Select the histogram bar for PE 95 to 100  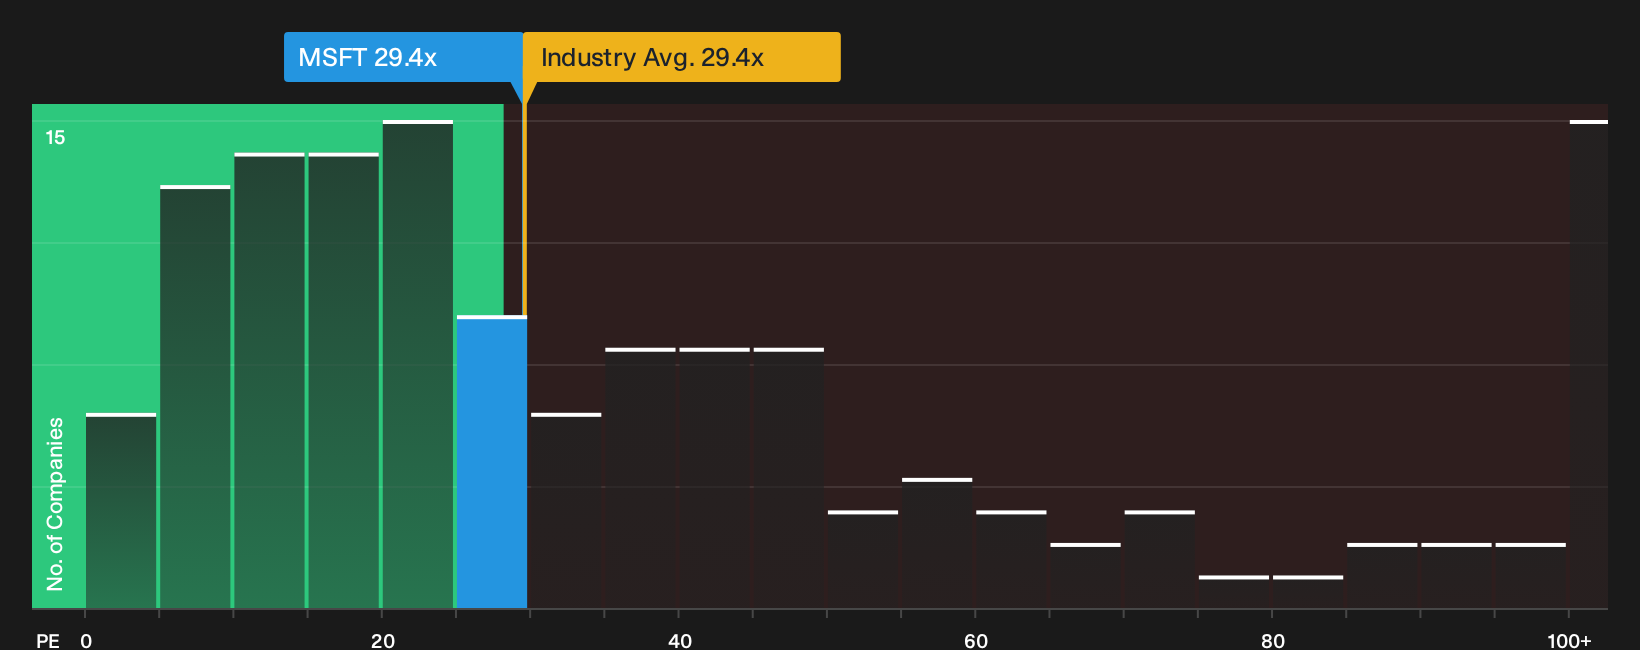[x=1530, y=576]
